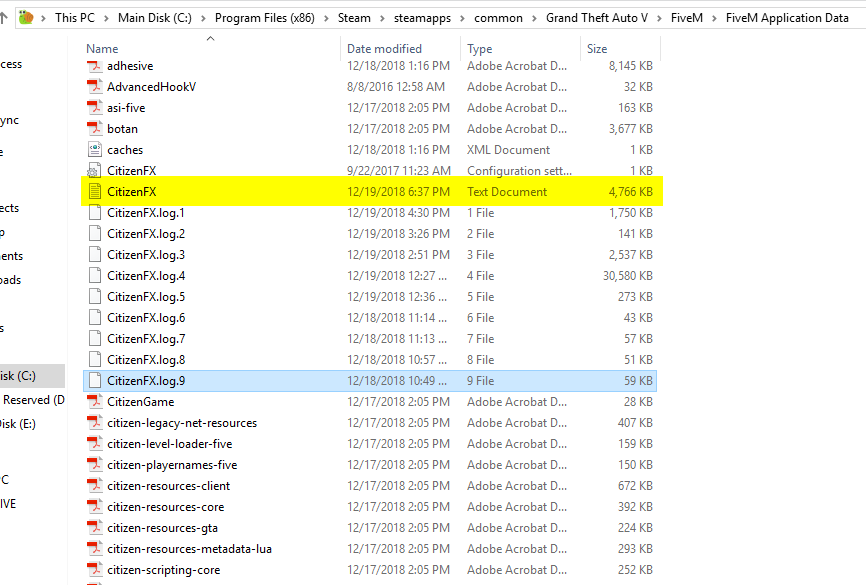Click the icon for citizen-scripting-core
866x585 pixels.
[95, 570]
